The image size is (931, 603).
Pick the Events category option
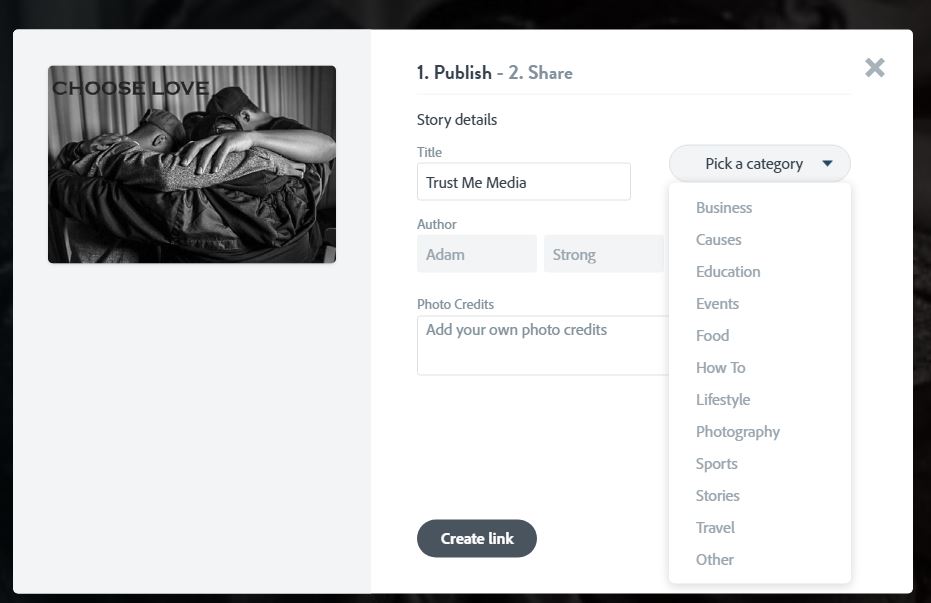(x=717, y=304)
